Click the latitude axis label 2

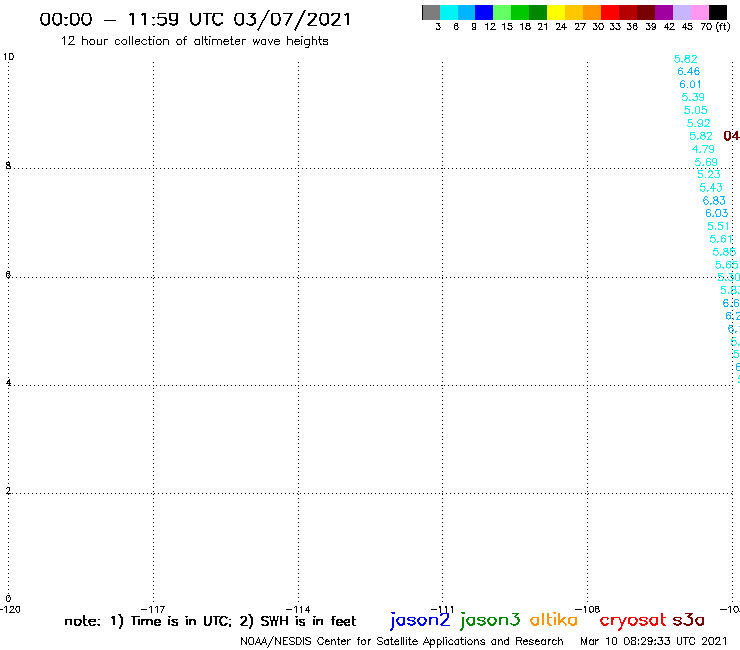click(8, 491)
